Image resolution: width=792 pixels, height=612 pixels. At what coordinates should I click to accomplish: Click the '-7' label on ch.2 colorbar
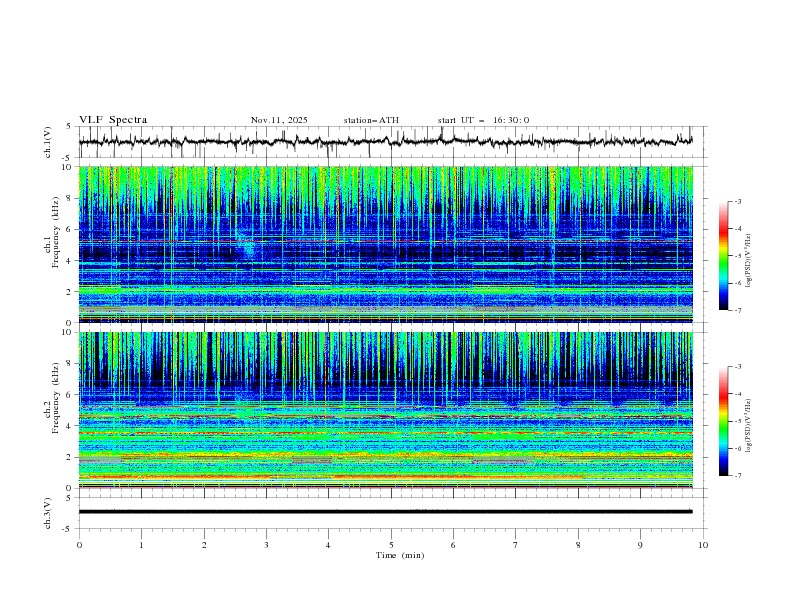click(x=737, y=476)
